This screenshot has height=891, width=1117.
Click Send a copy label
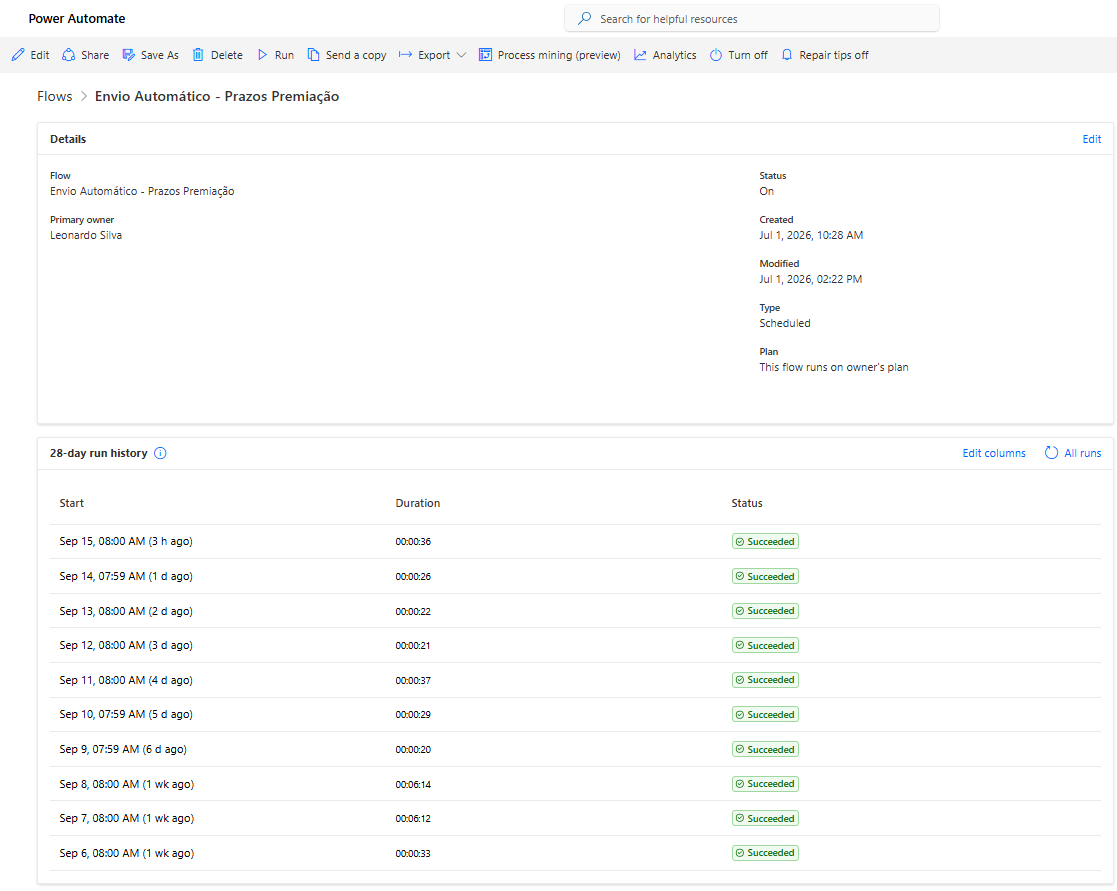click(356, 55)
